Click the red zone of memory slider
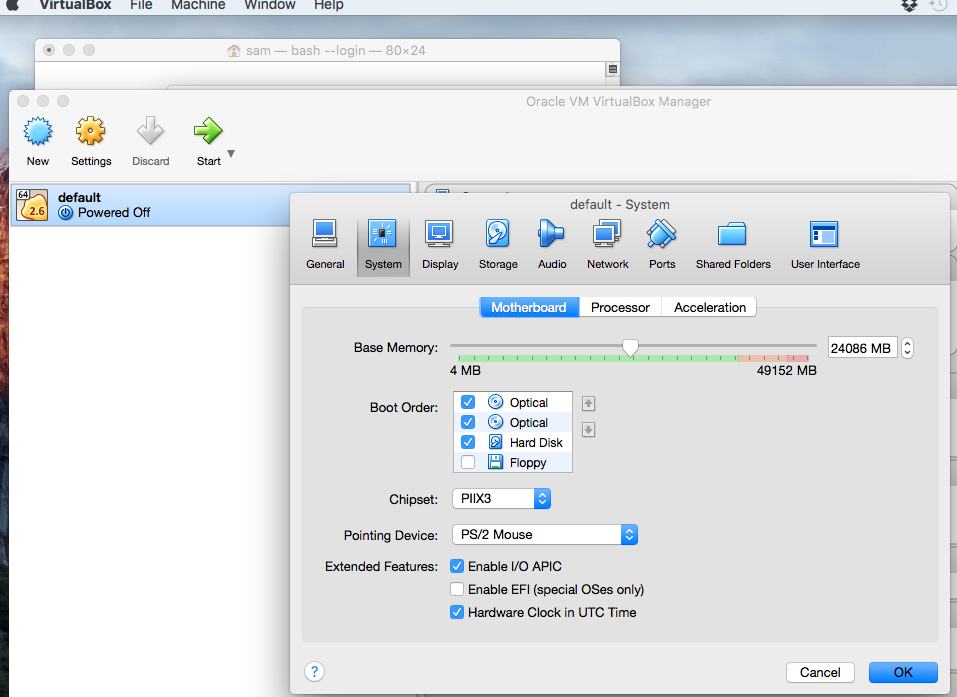 point(797,358)
